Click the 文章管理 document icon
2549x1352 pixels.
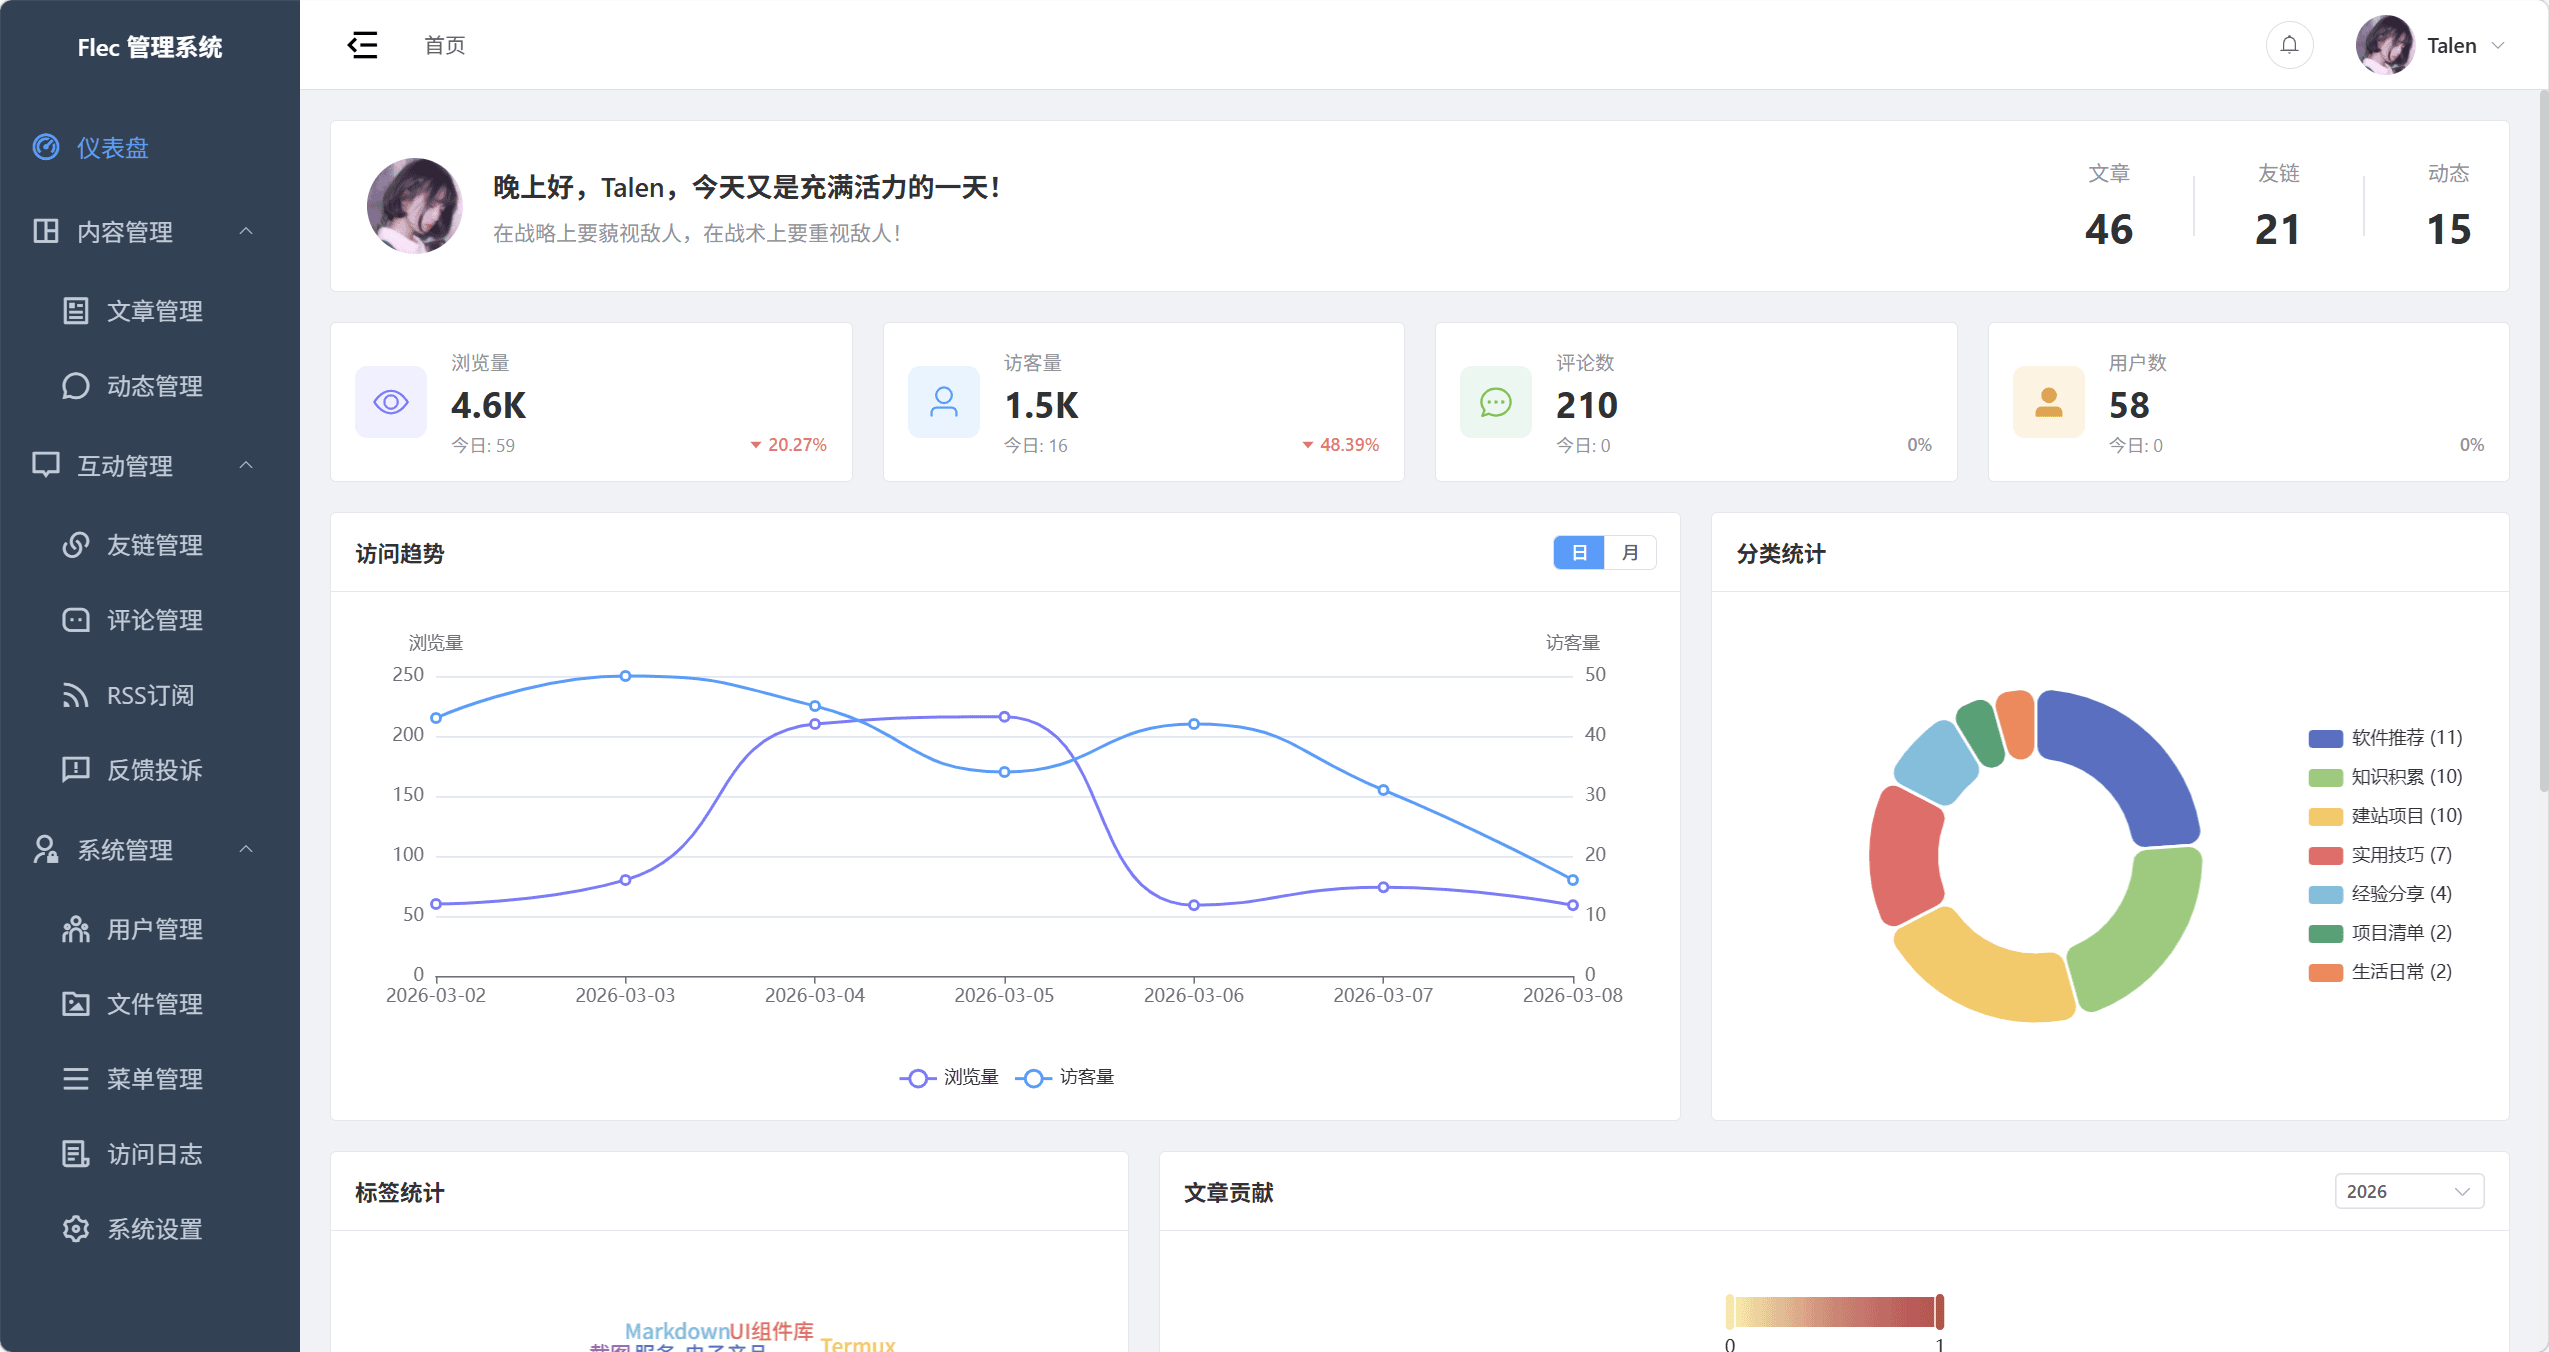point(76,310)
